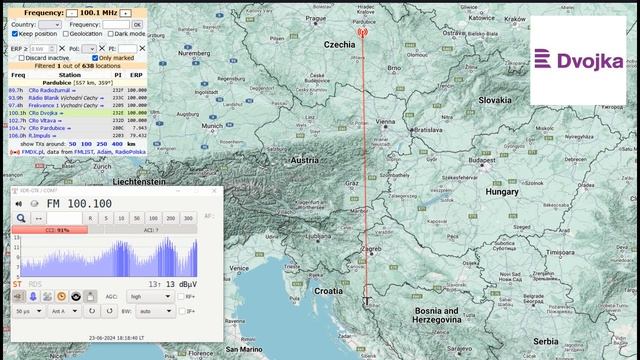Show TXs around 250 km
640x360 pixels.
pos(102,144)
